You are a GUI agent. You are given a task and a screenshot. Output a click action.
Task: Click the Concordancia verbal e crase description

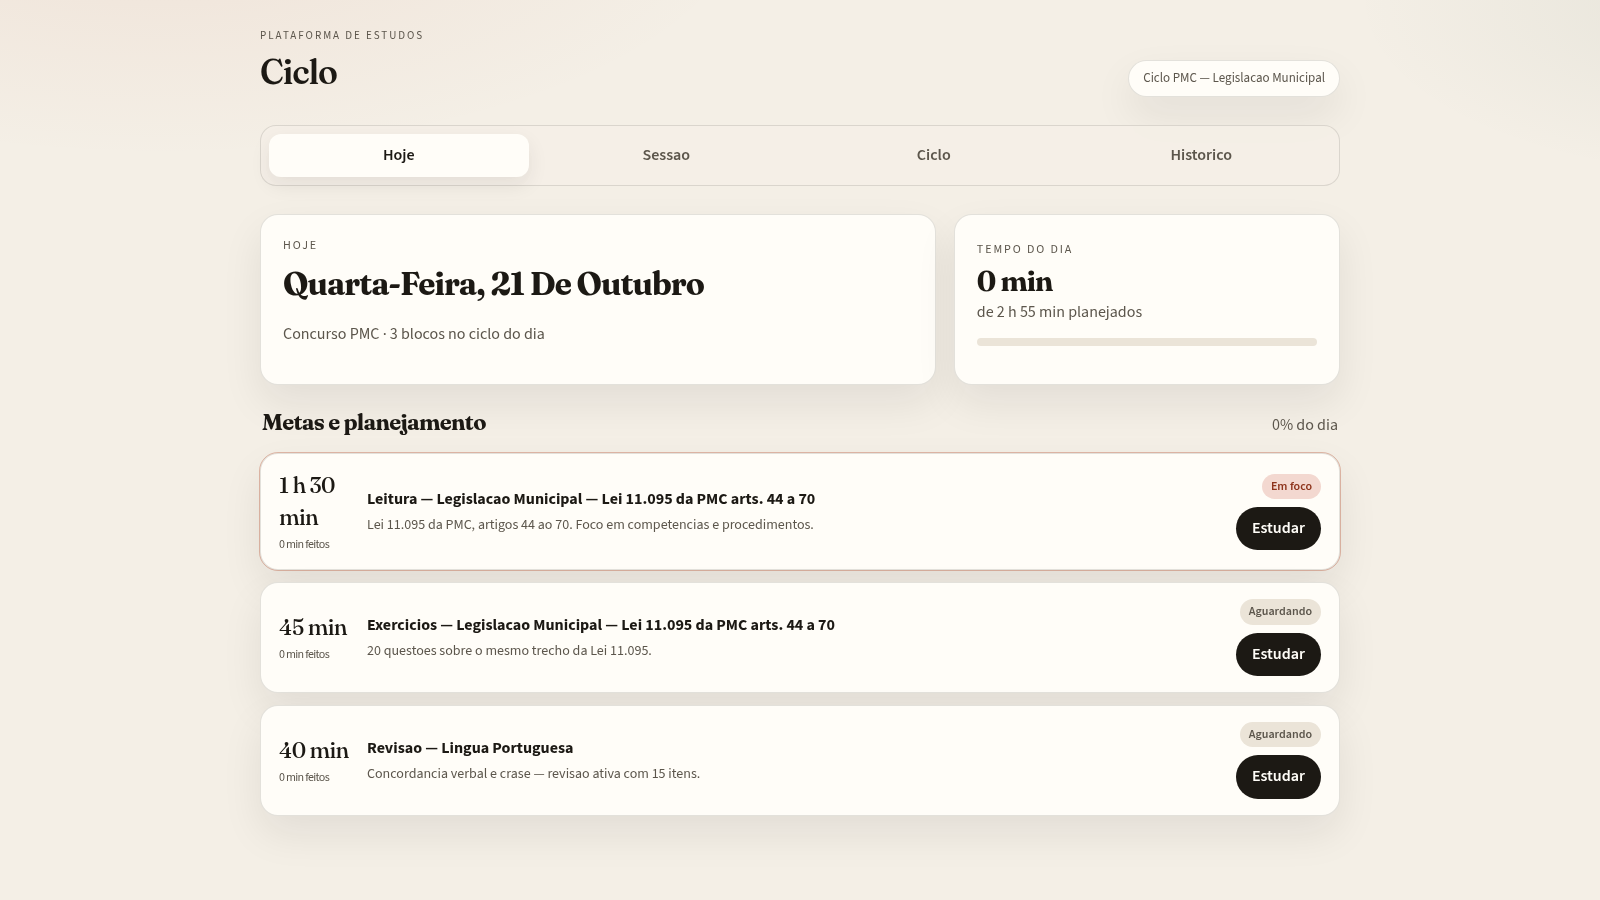click(533, 774)
